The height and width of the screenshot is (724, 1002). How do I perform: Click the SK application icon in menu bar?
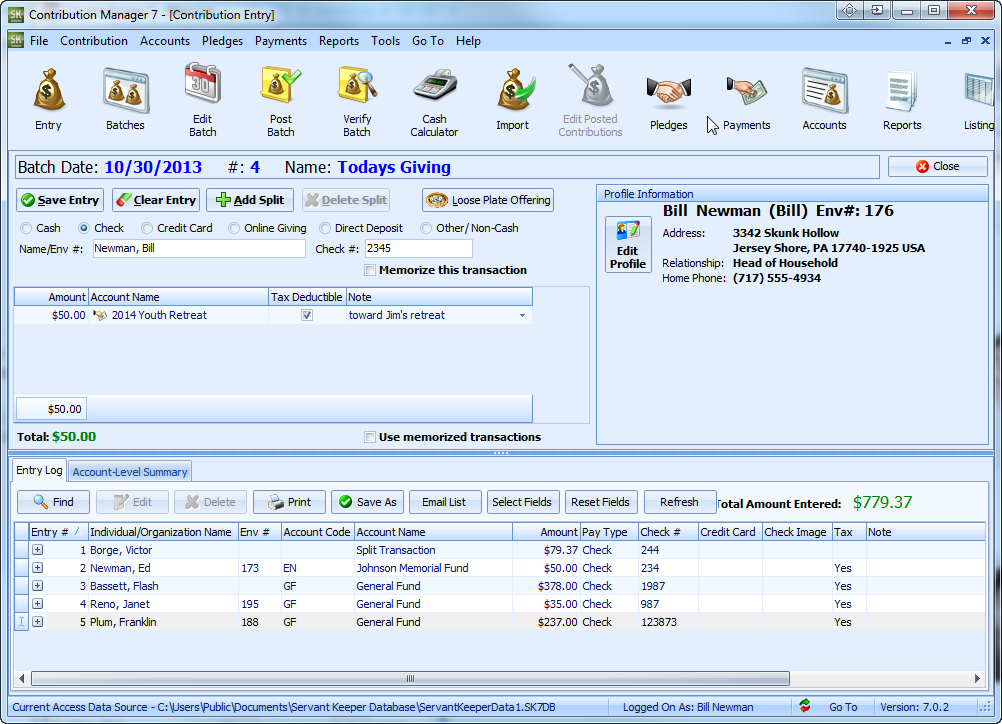16,40
